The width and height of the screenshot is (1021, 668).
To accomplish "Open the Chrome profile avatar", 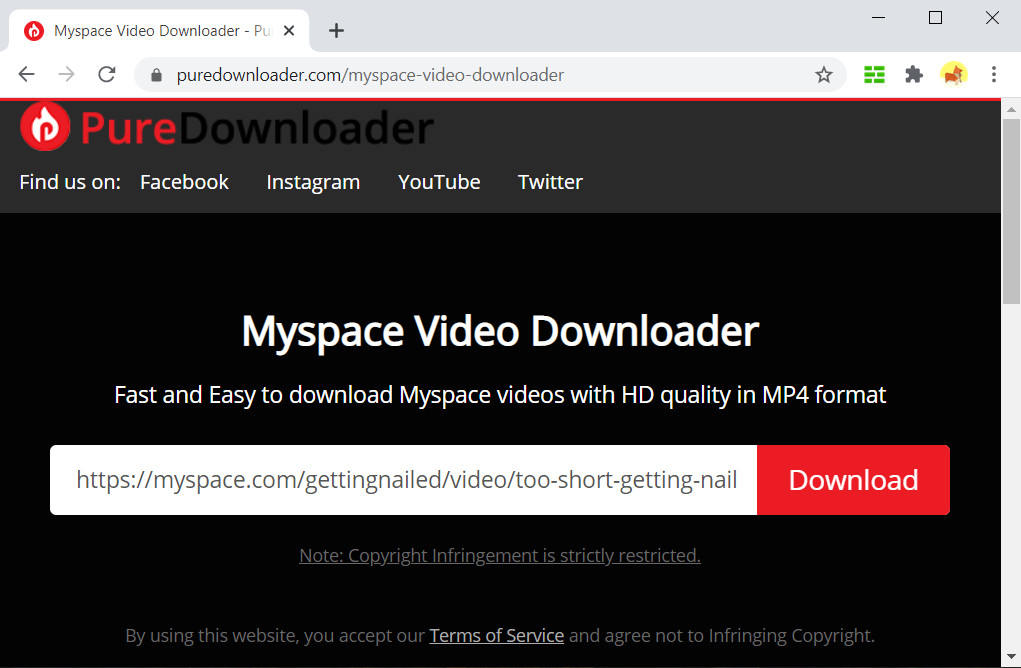I will (x=954, y=74).
